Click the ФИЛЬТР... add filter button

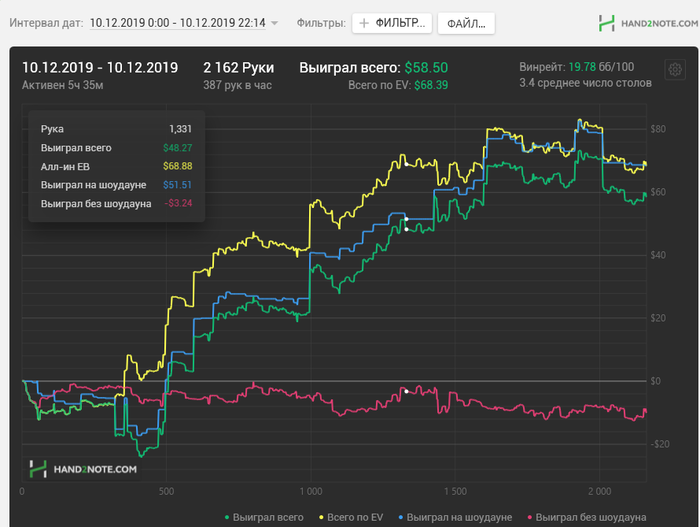[x=392, y=23]
